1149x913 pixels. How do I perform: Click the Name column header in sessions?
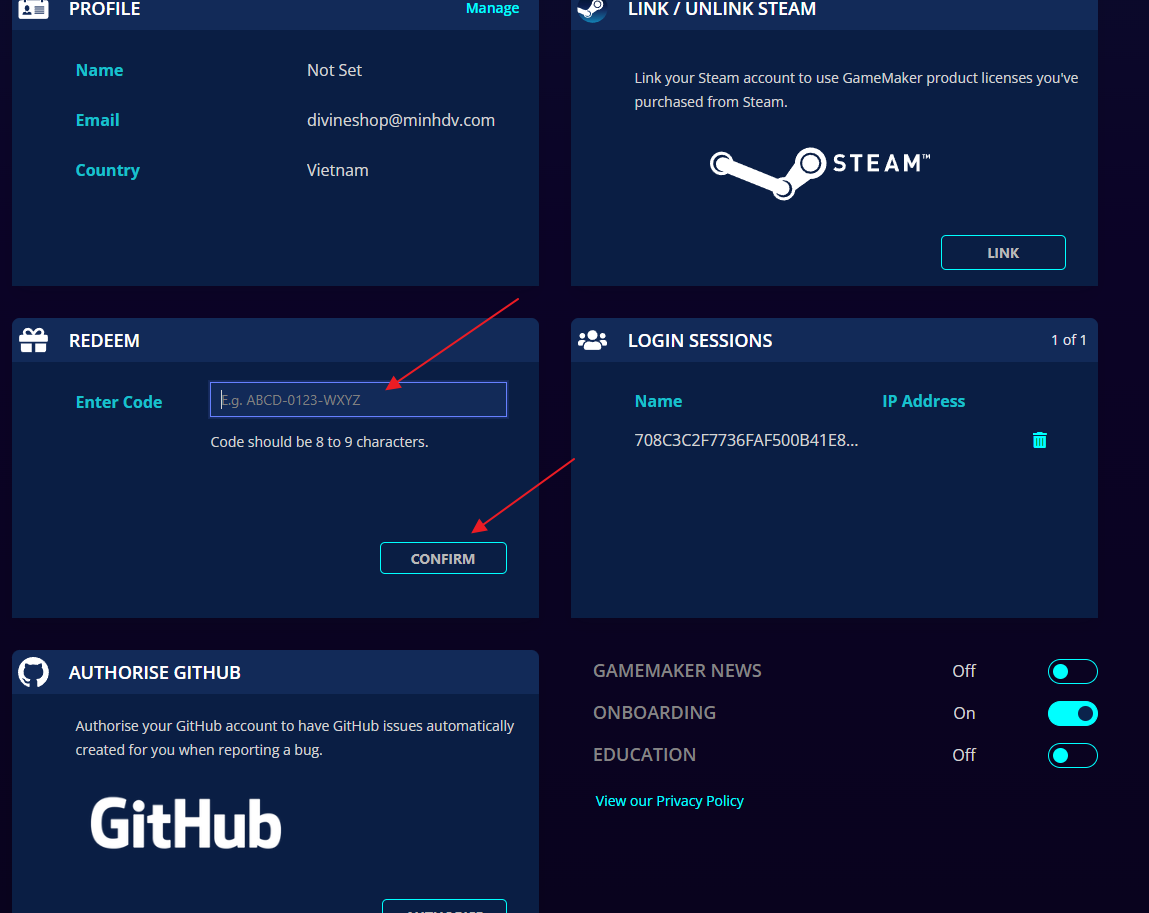[x=658, y=401]
